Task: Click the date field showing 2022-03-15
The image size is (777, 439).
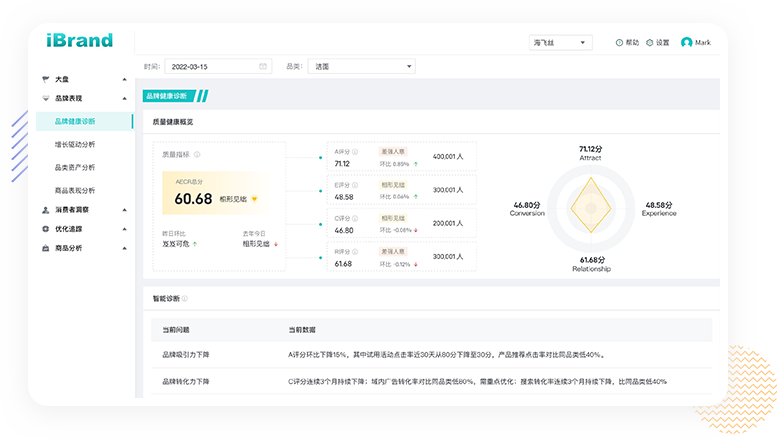Action: [x=218, y=66]
